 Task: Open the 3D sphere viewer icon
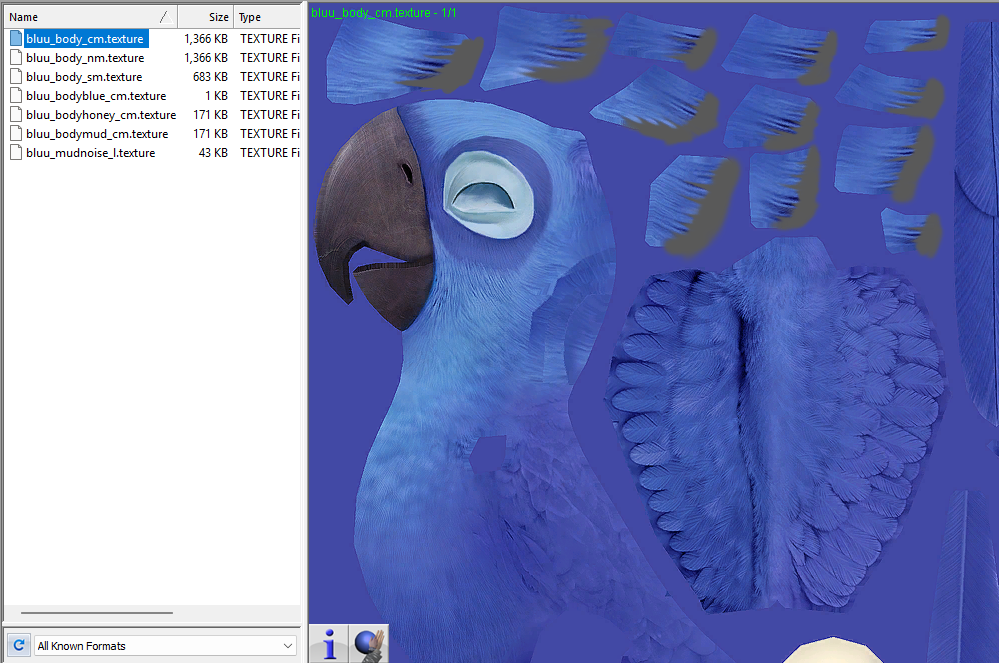369,644
